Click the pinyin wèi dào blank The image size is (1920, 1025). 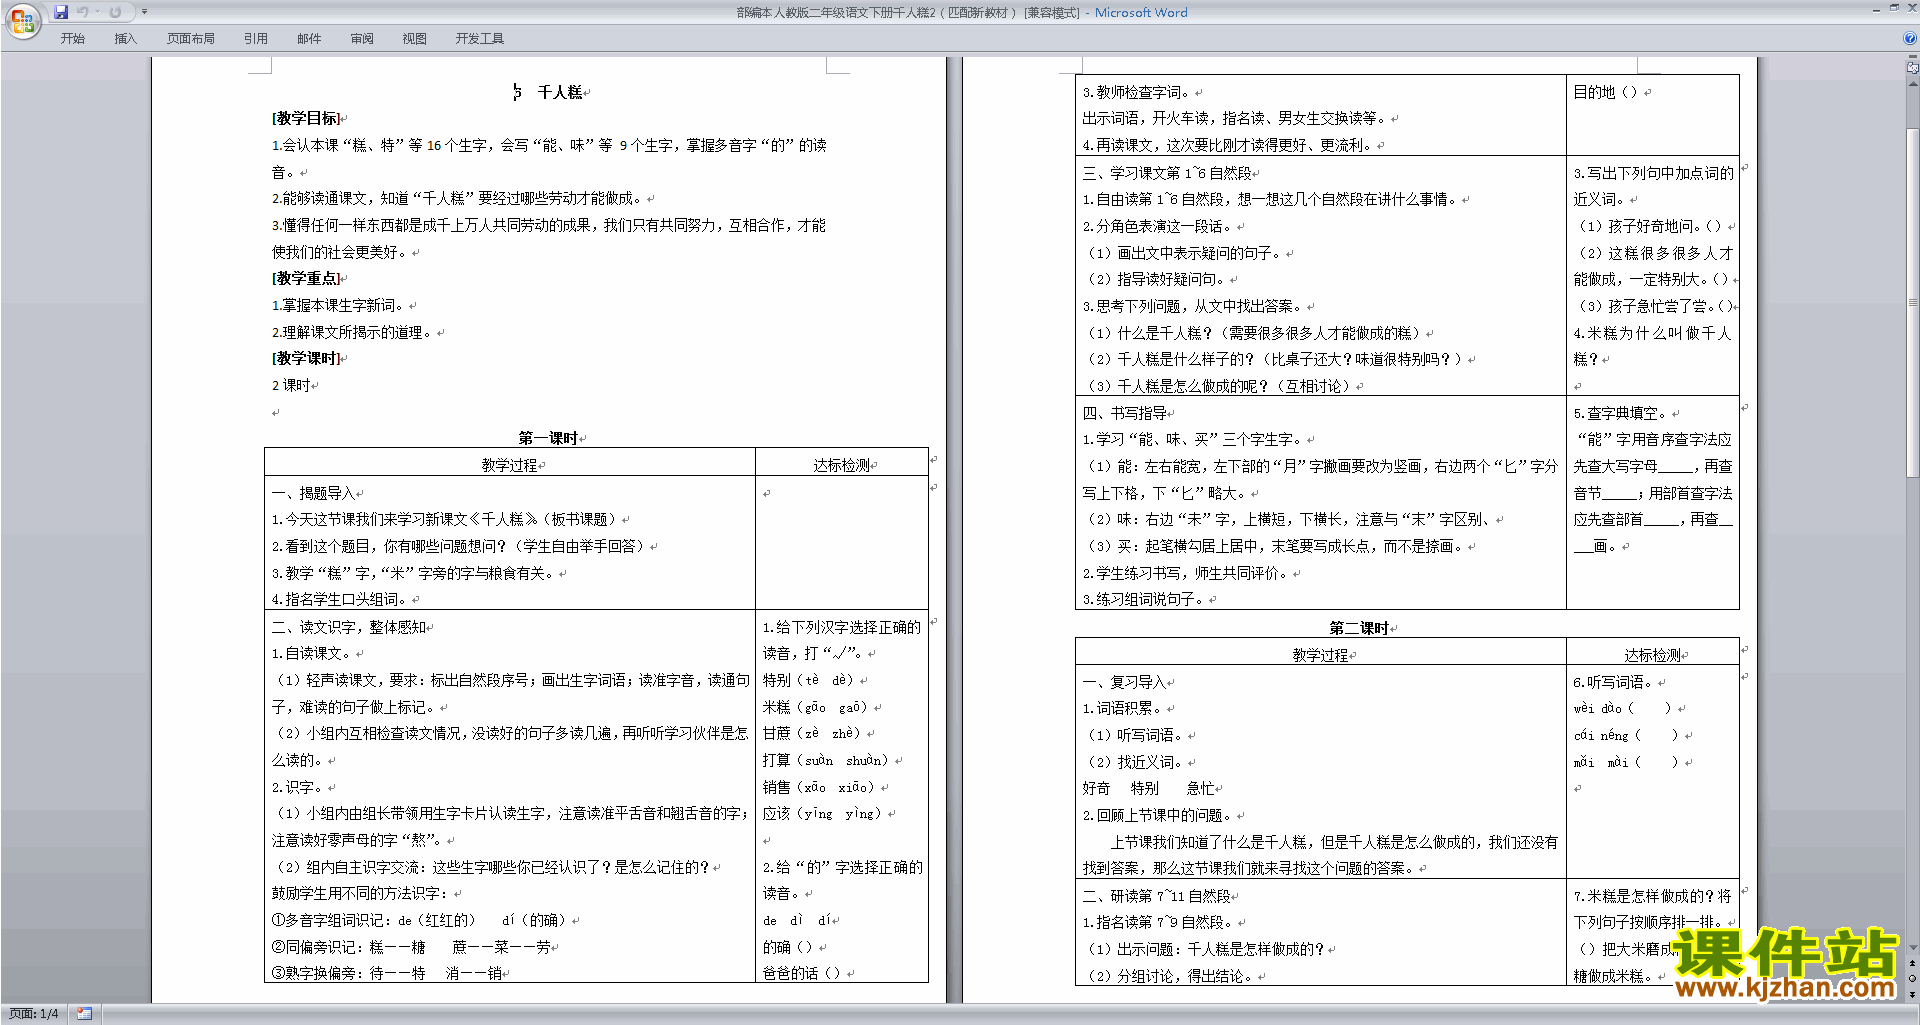click(1622, 708)
